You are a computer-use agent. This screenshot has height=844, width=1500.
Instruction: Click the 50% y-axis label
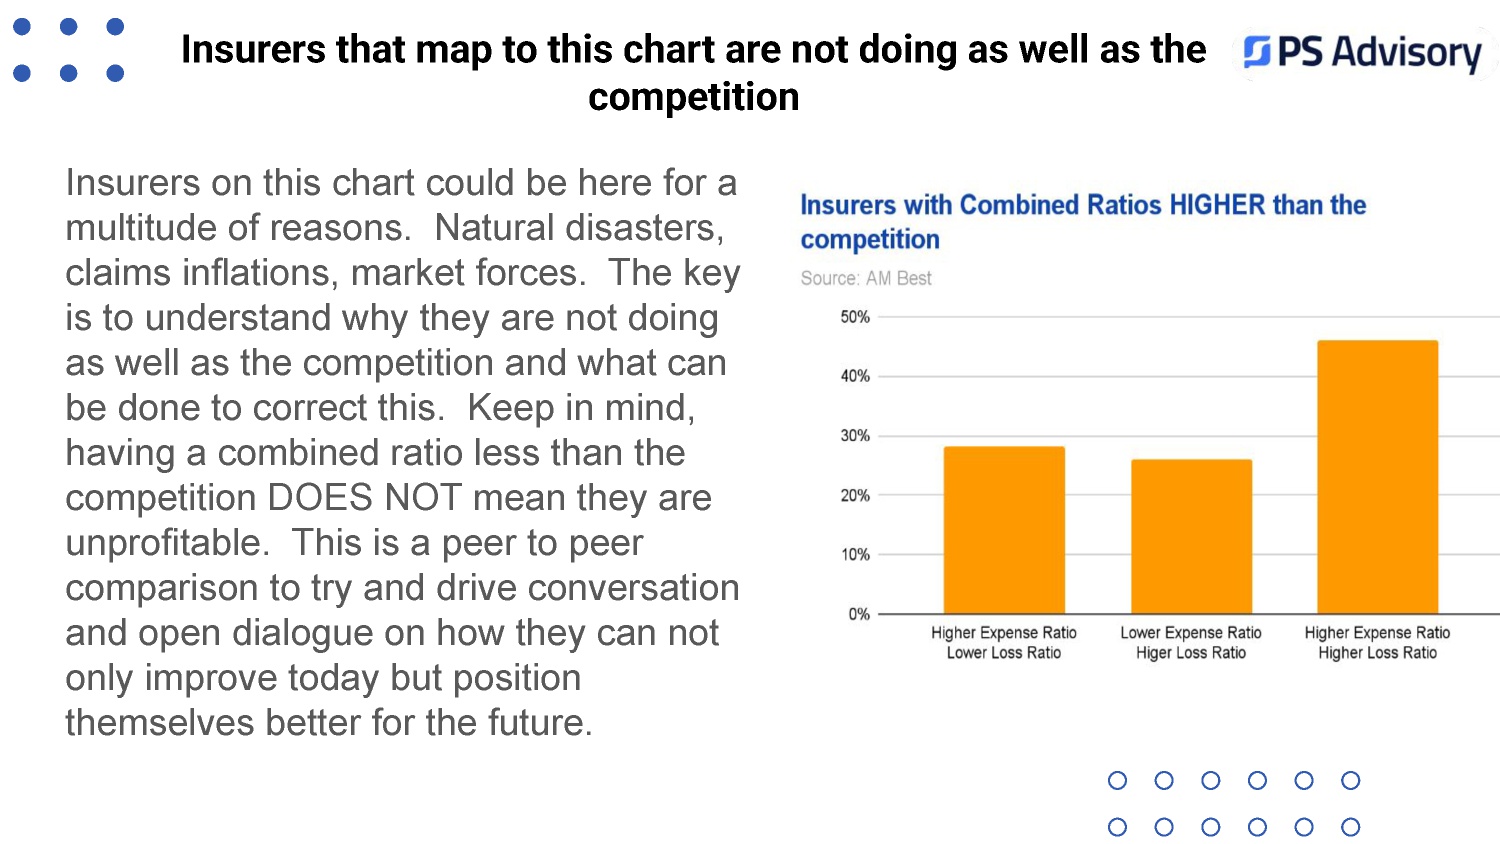pyautogui.click(x=855, y=317)
